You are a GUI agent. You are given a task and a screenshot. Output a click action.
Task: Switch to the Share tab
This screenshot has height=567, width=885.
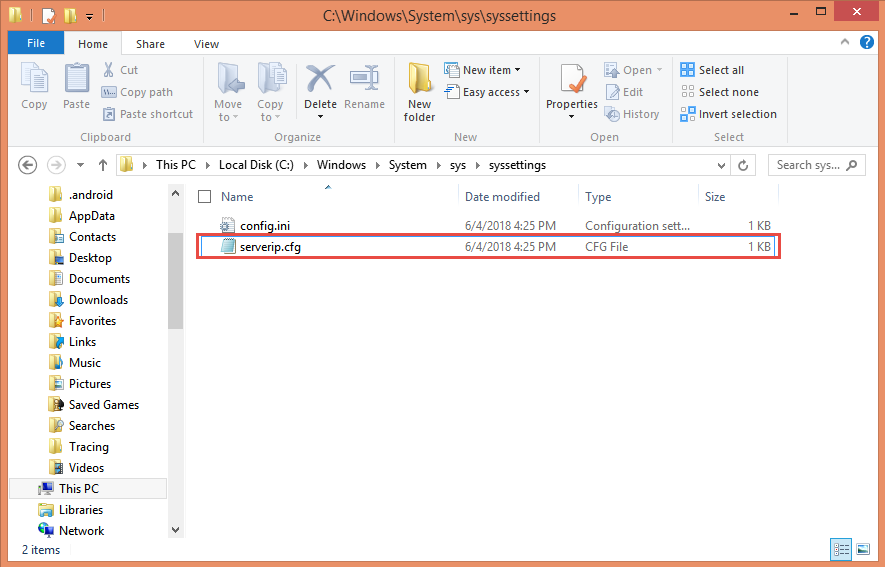click(150, 44)
